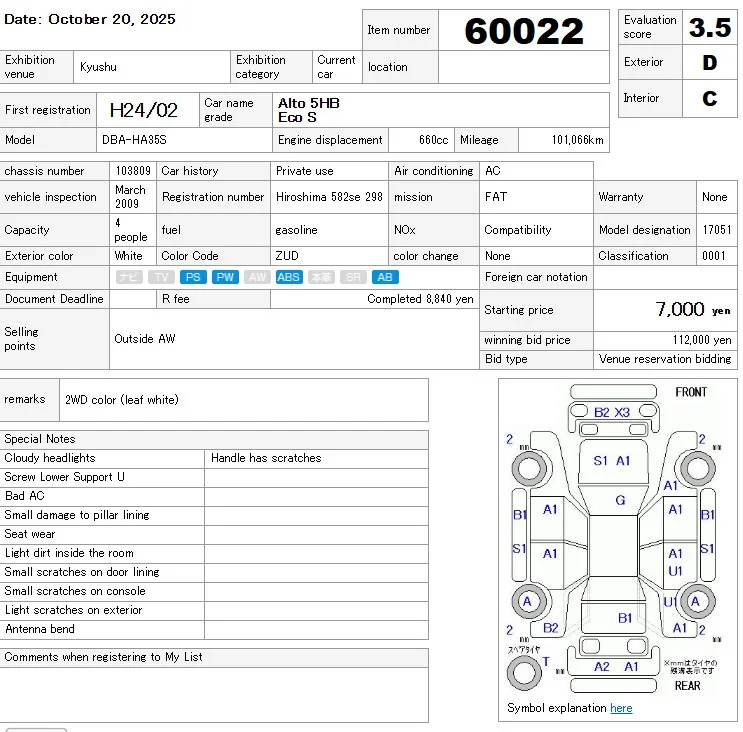
Task: Click the My List comments field
Action: point(214,695)
